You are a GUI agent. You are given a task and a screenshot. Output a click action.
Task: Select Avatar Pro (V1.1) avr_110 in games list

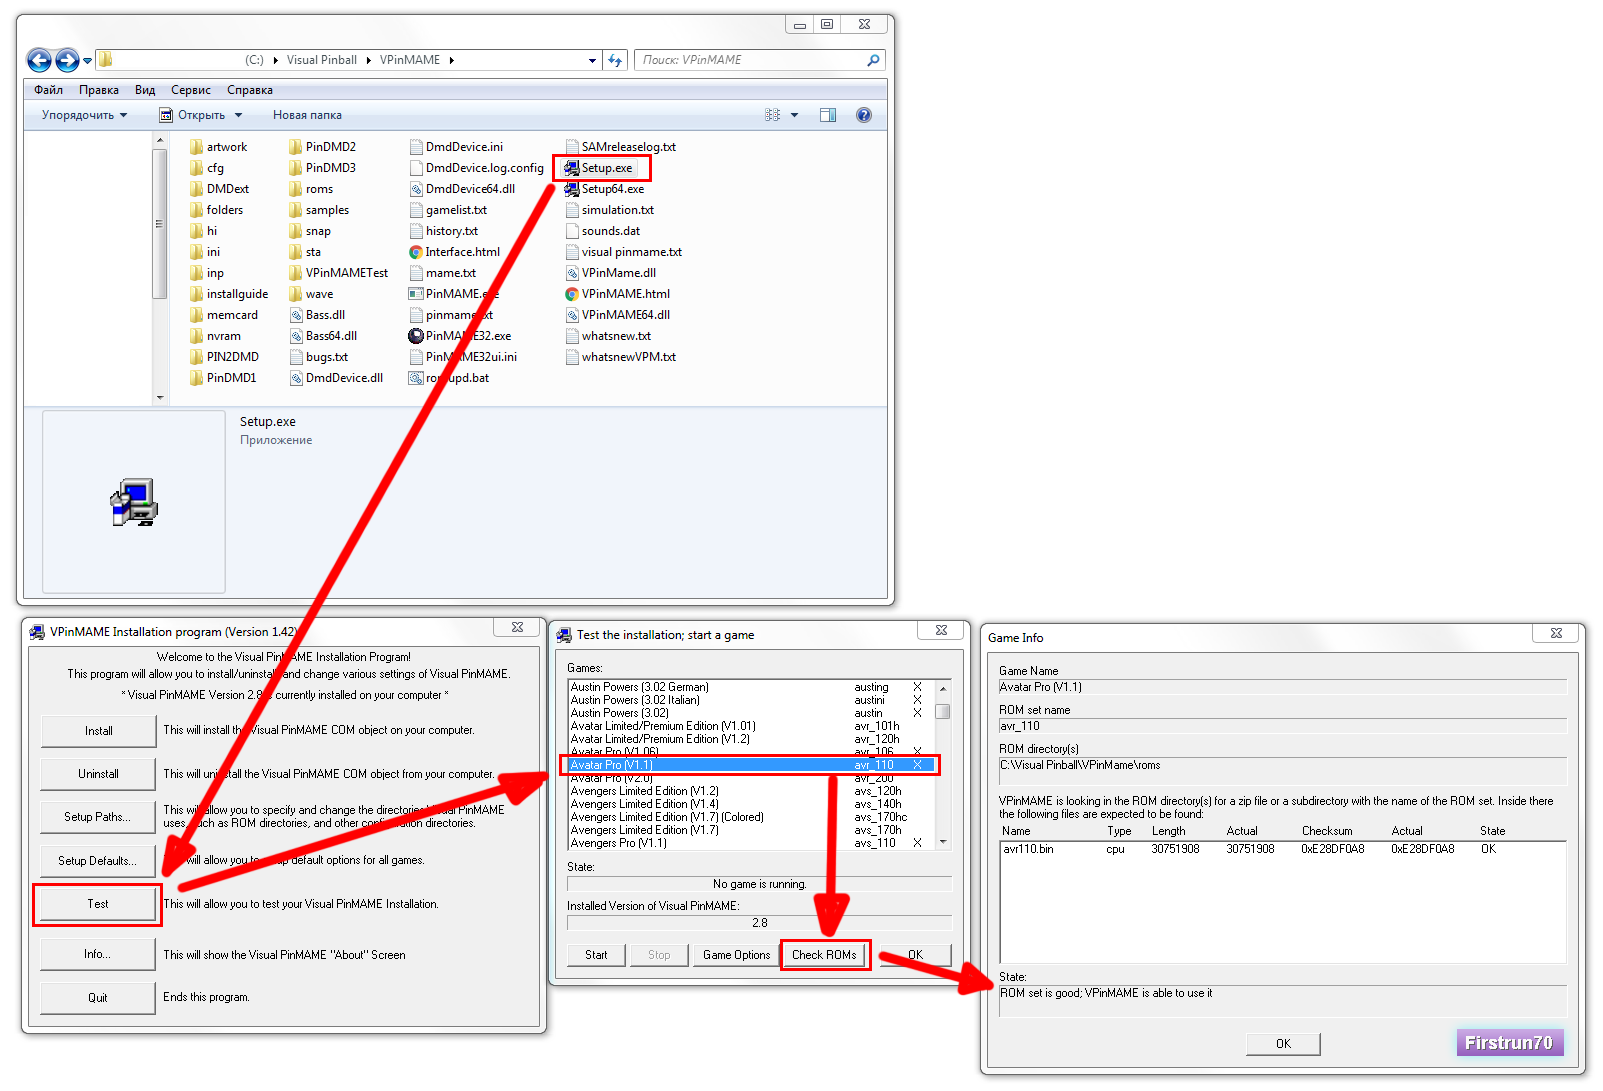[x=751, y=765]
